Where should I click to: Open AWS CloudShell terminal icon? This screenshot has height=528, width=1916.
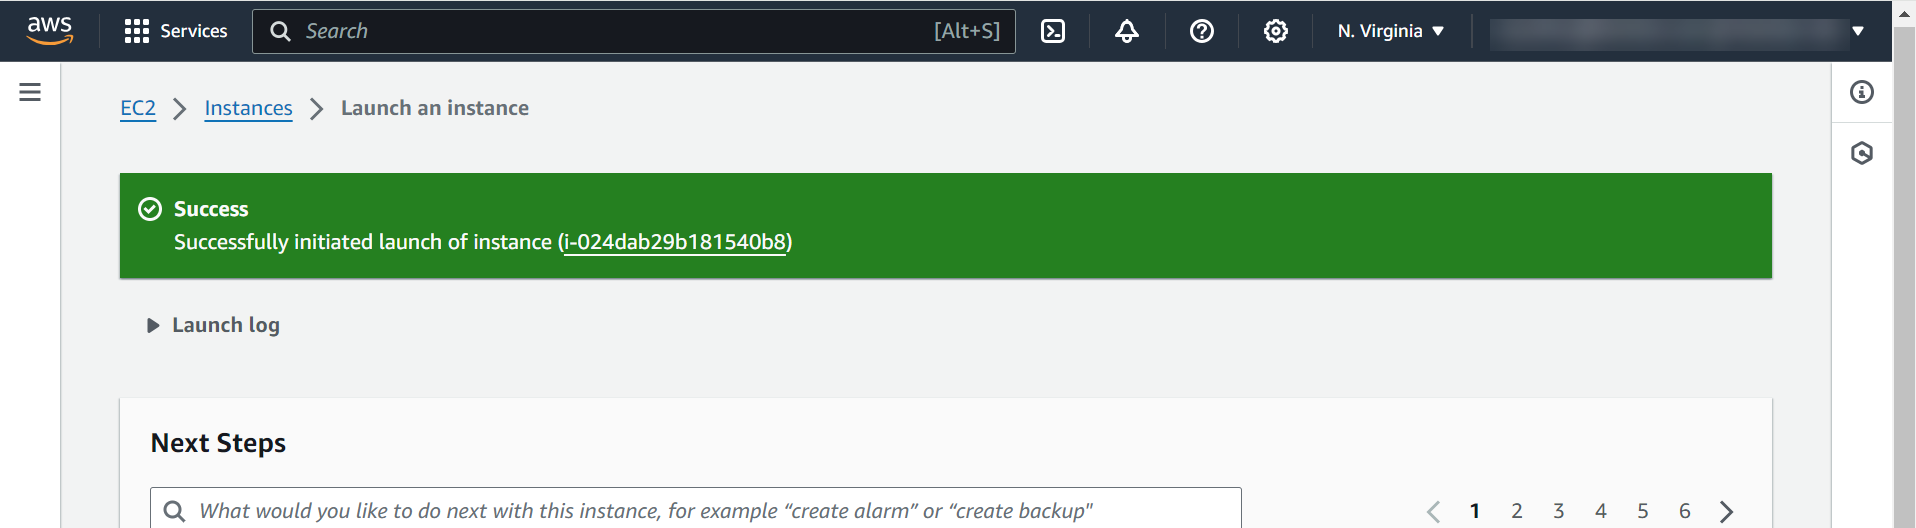click(x=1053, y=31)
